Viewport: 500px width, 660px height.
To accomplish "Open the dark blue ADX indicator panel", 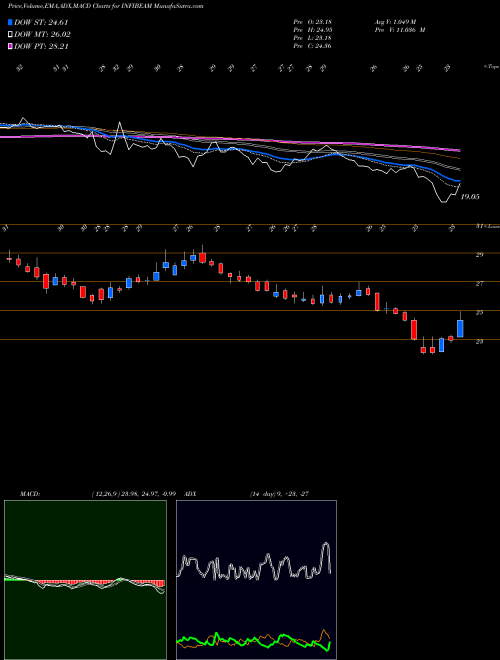I will click(x=256, y=580).
